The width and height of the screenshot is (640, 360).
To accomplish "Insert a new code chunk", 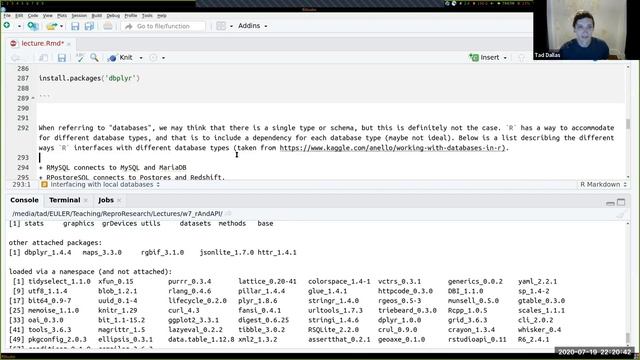I will coord(484,58).
